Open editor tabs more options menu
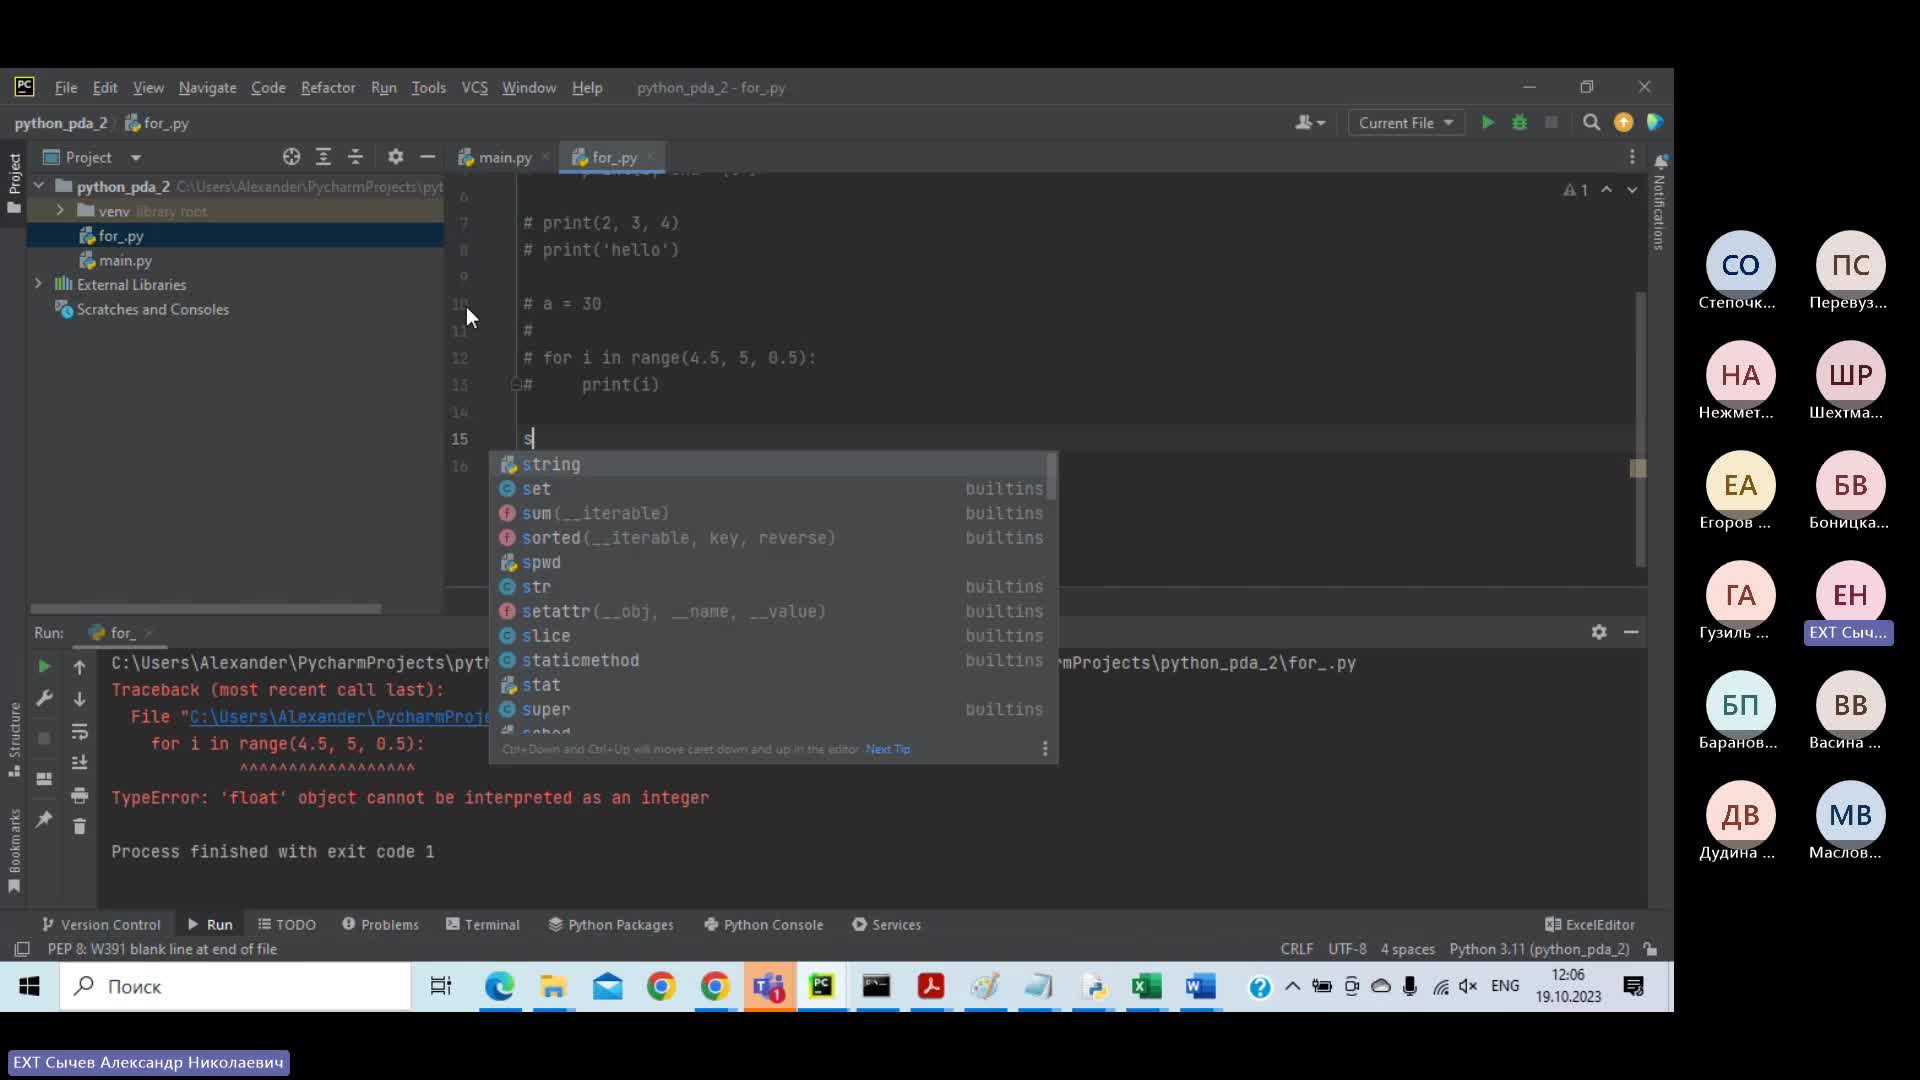The height and width of the screenshot is (1080, 1920). [x=1632, y=157]
